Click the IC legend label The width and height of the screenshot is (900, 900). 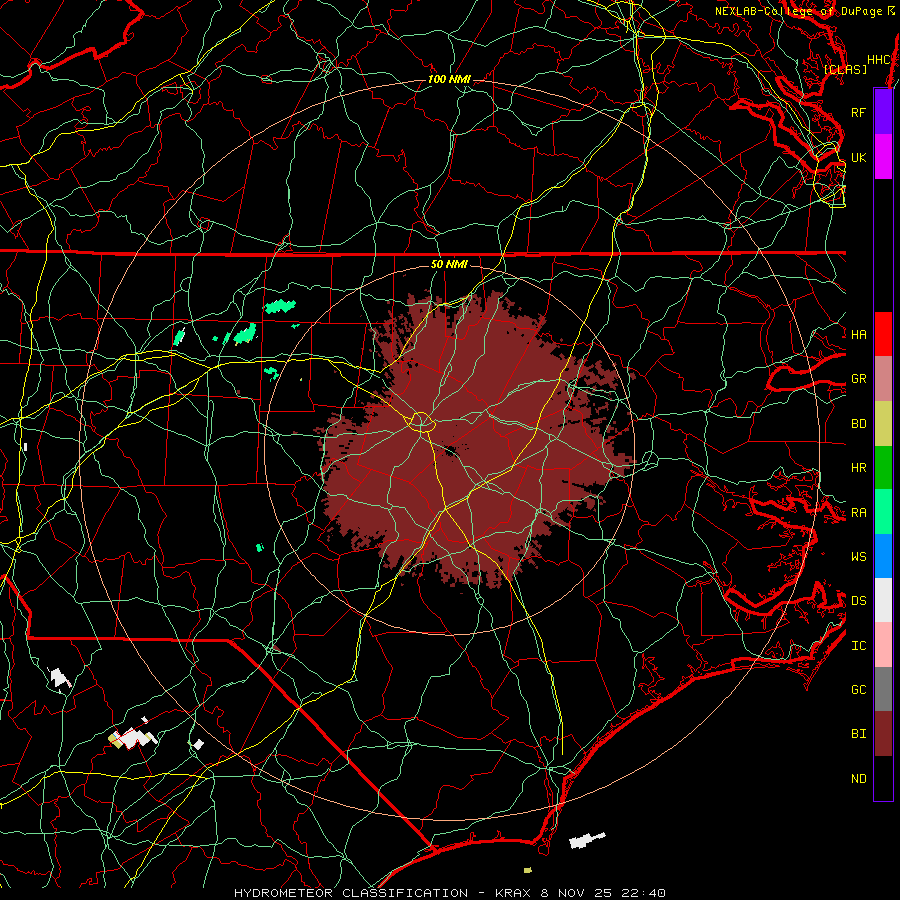(858, 645)
